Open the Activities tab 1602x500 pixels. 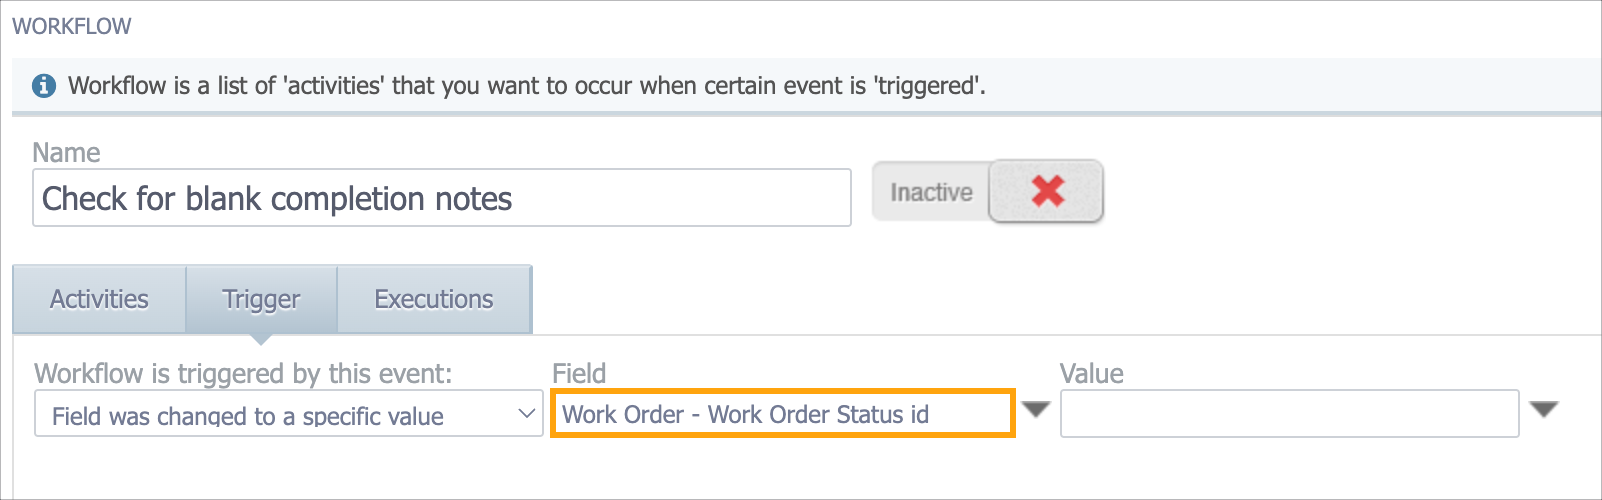(99, 299)
